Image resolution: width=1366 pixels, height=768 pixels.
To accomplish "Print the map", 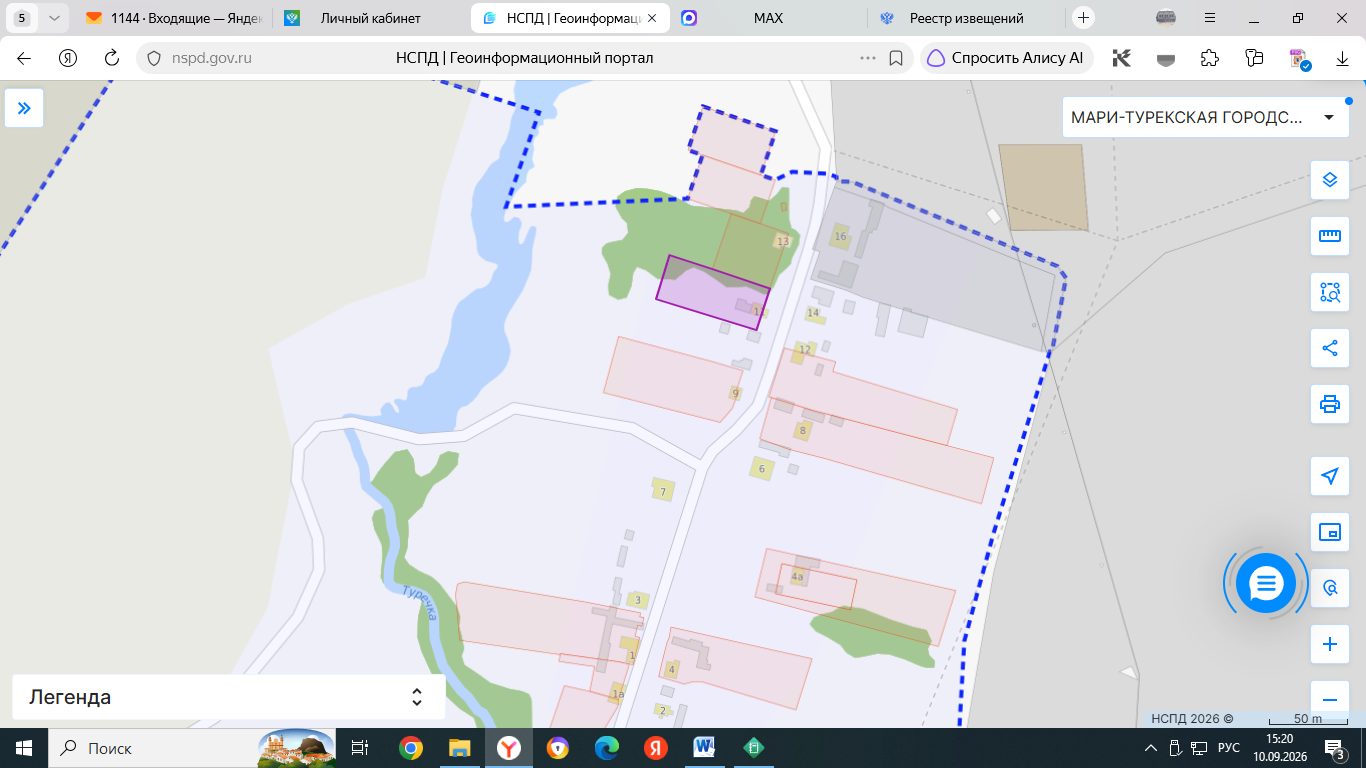I will pyautogui.click(x=1329, y=404).
